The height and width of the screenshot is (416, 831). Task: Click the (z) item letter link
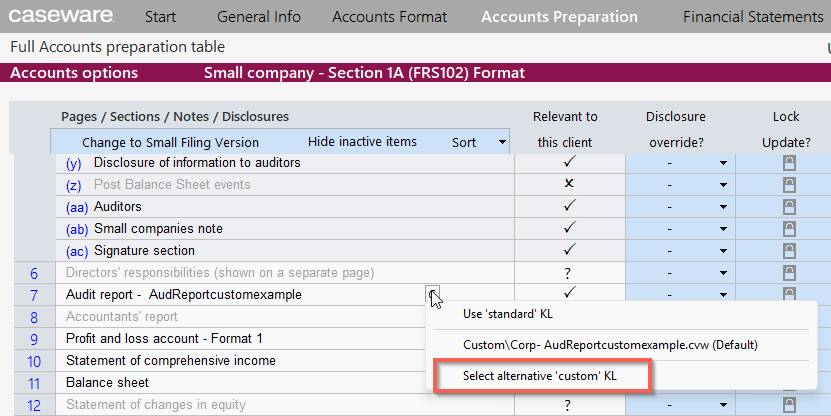coord(74,185)
